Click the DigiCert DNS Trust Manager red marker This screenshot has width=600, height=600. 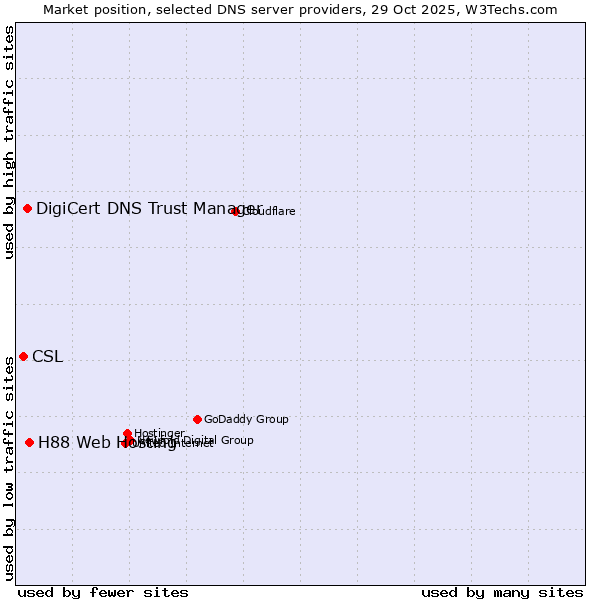click(x=28, y=208)
